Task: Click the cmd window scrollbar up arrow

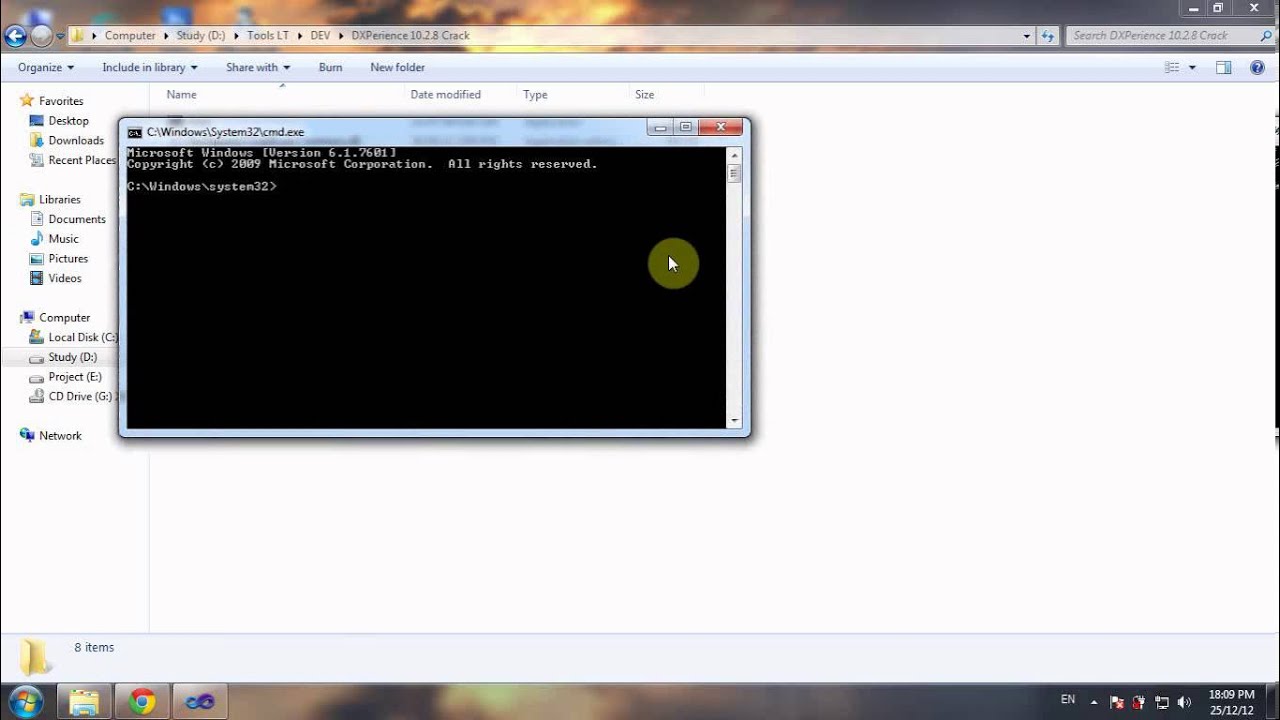Action: (734, 155)
